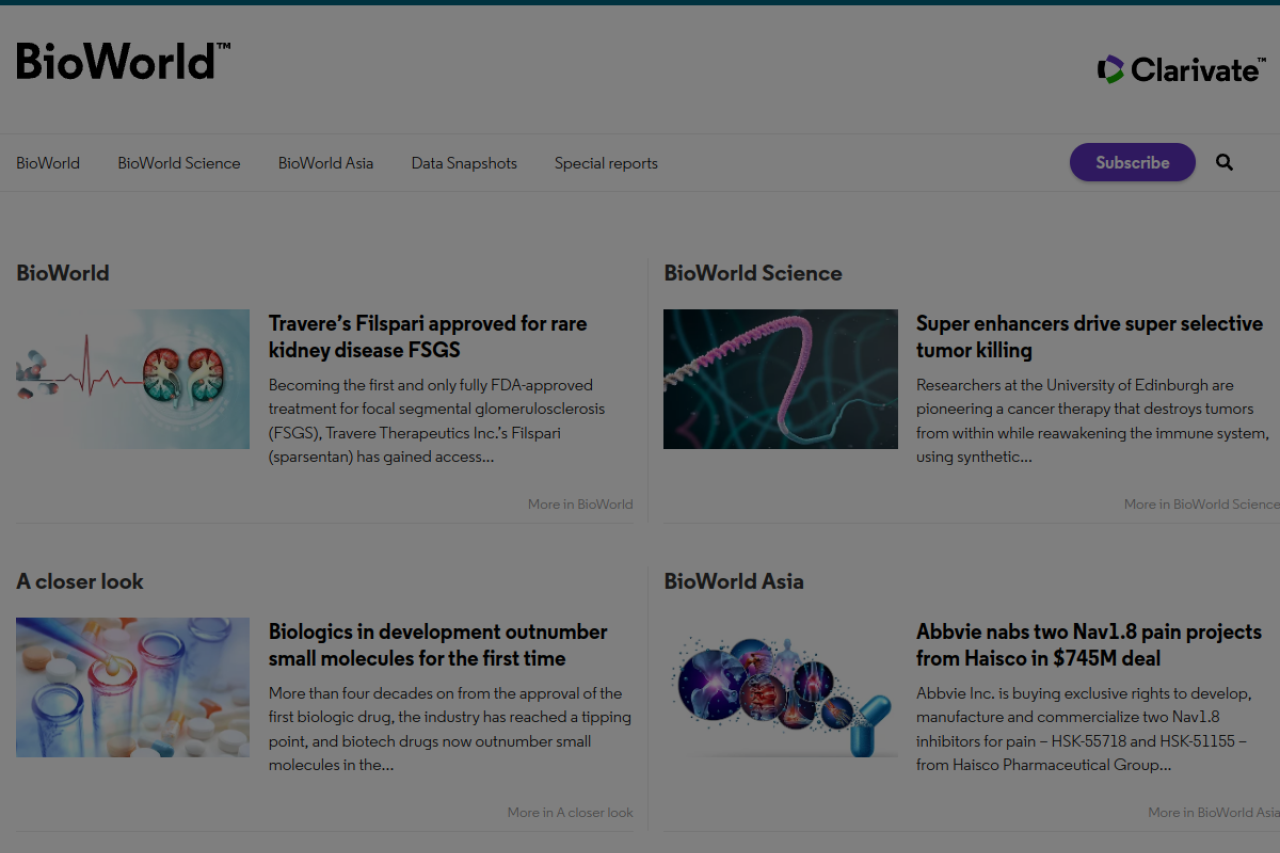Open the A closer look section heading

(80, 581)
